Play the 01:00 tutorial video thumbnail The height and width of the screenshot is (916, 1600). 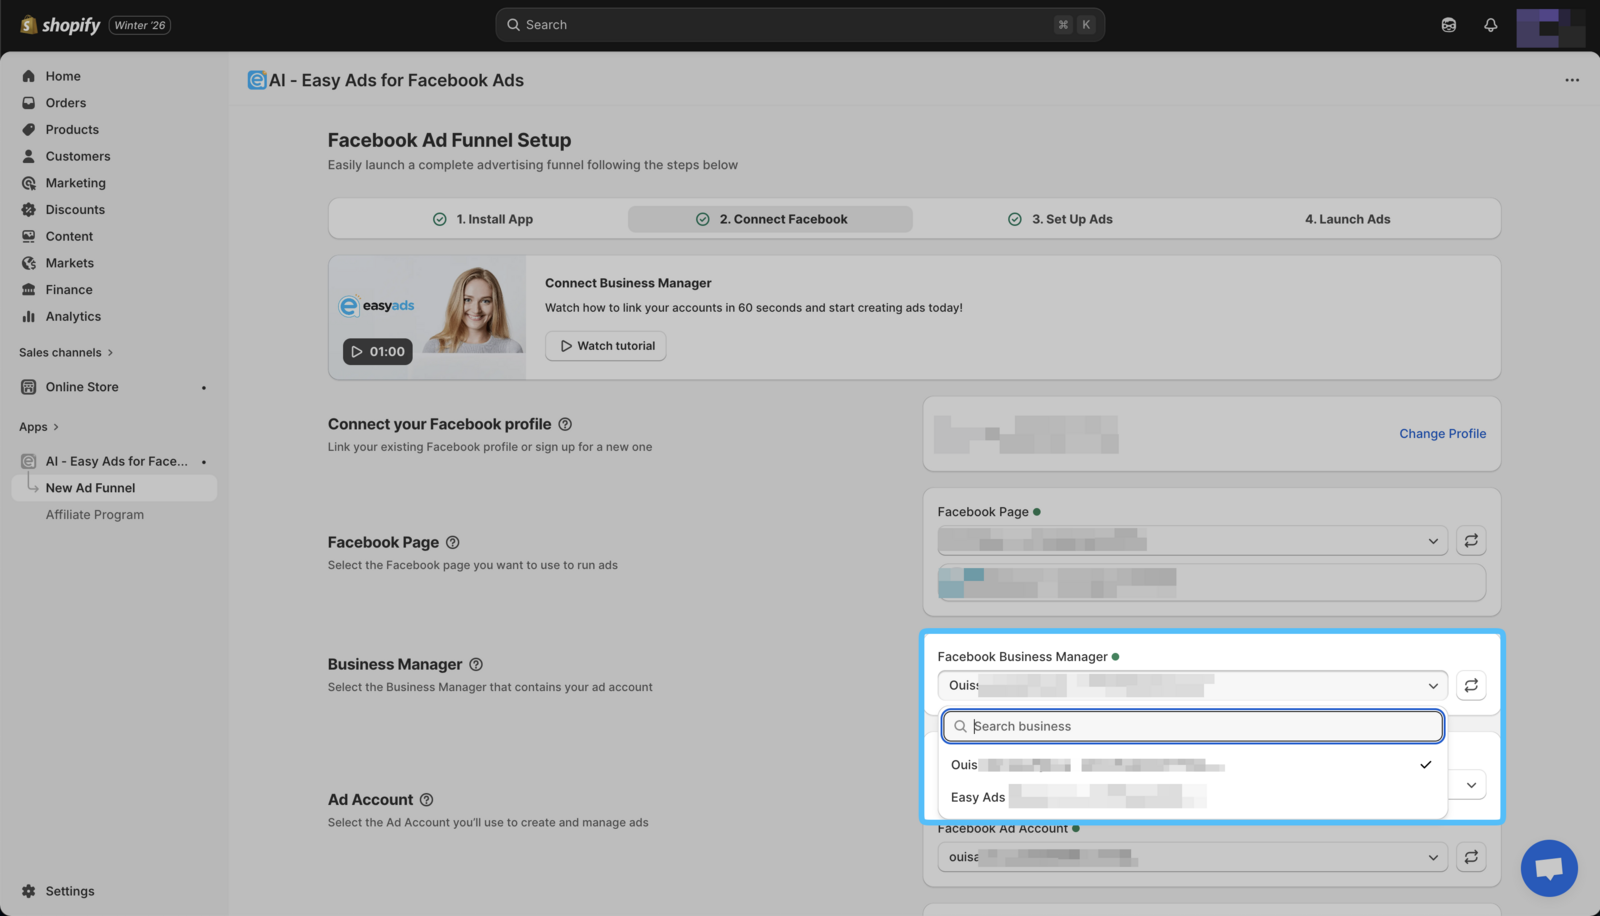tap(378, 352)
